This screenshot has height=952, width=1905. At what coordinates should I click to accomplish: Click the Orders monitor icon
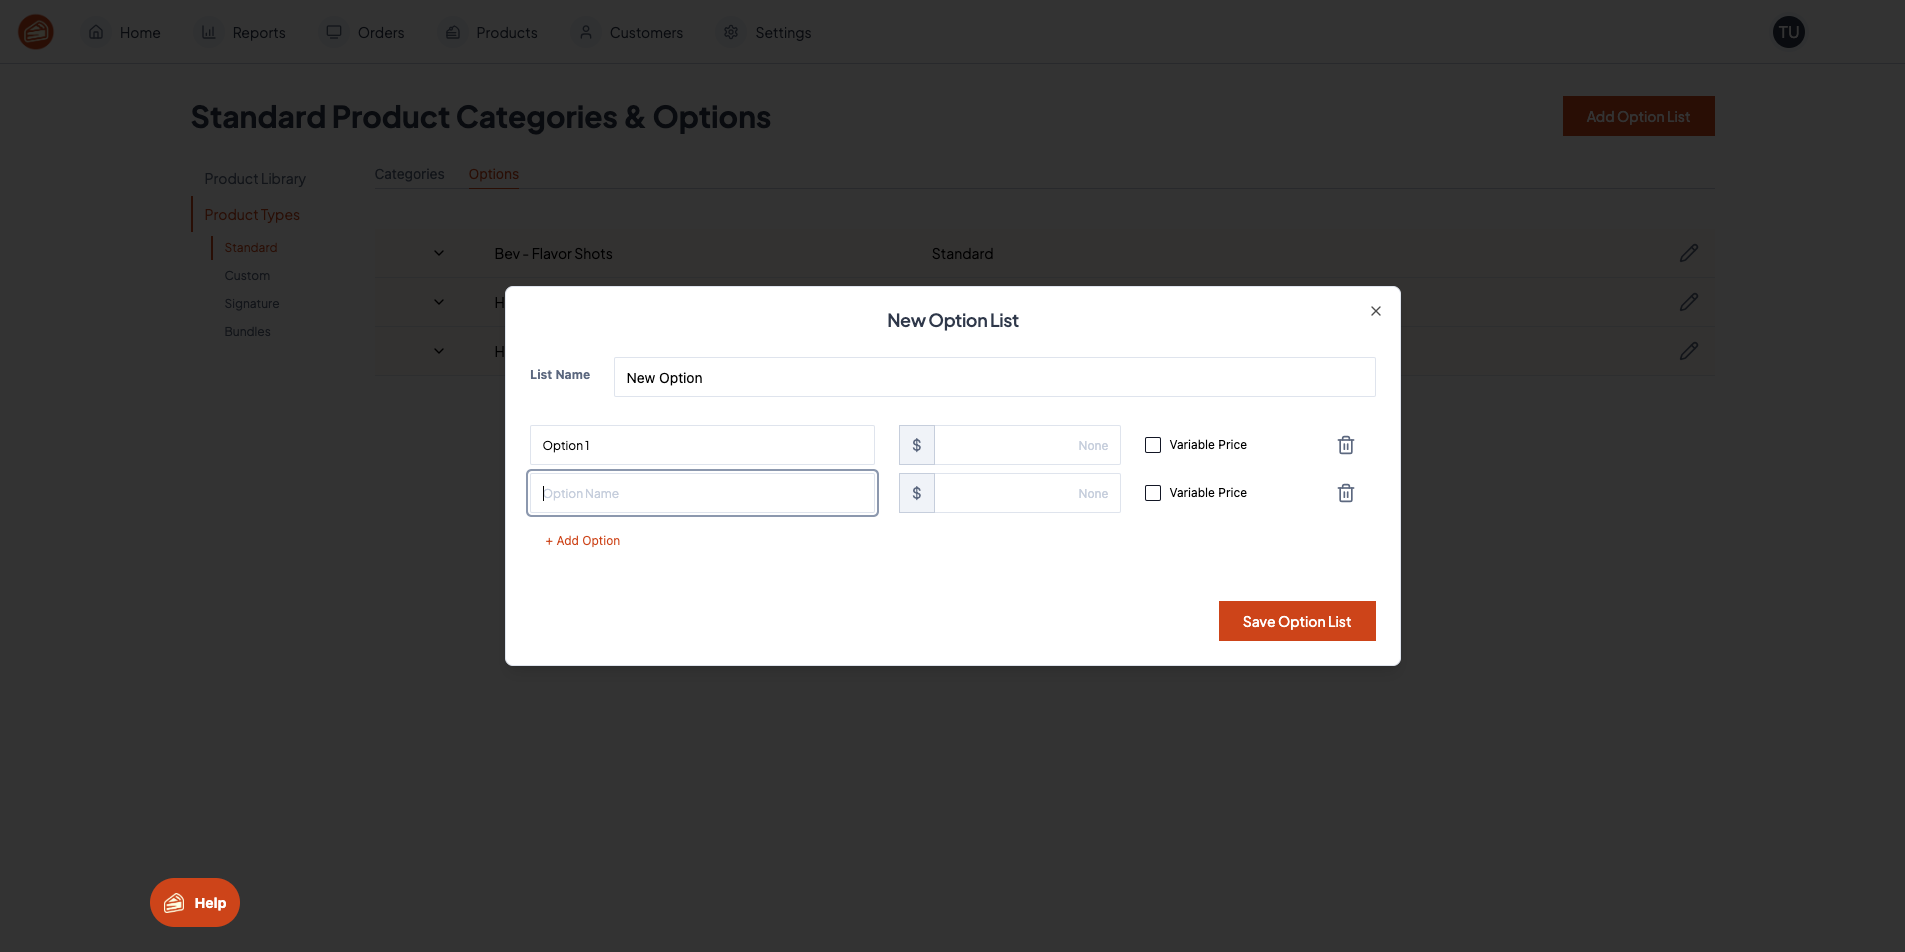[334, 32]
